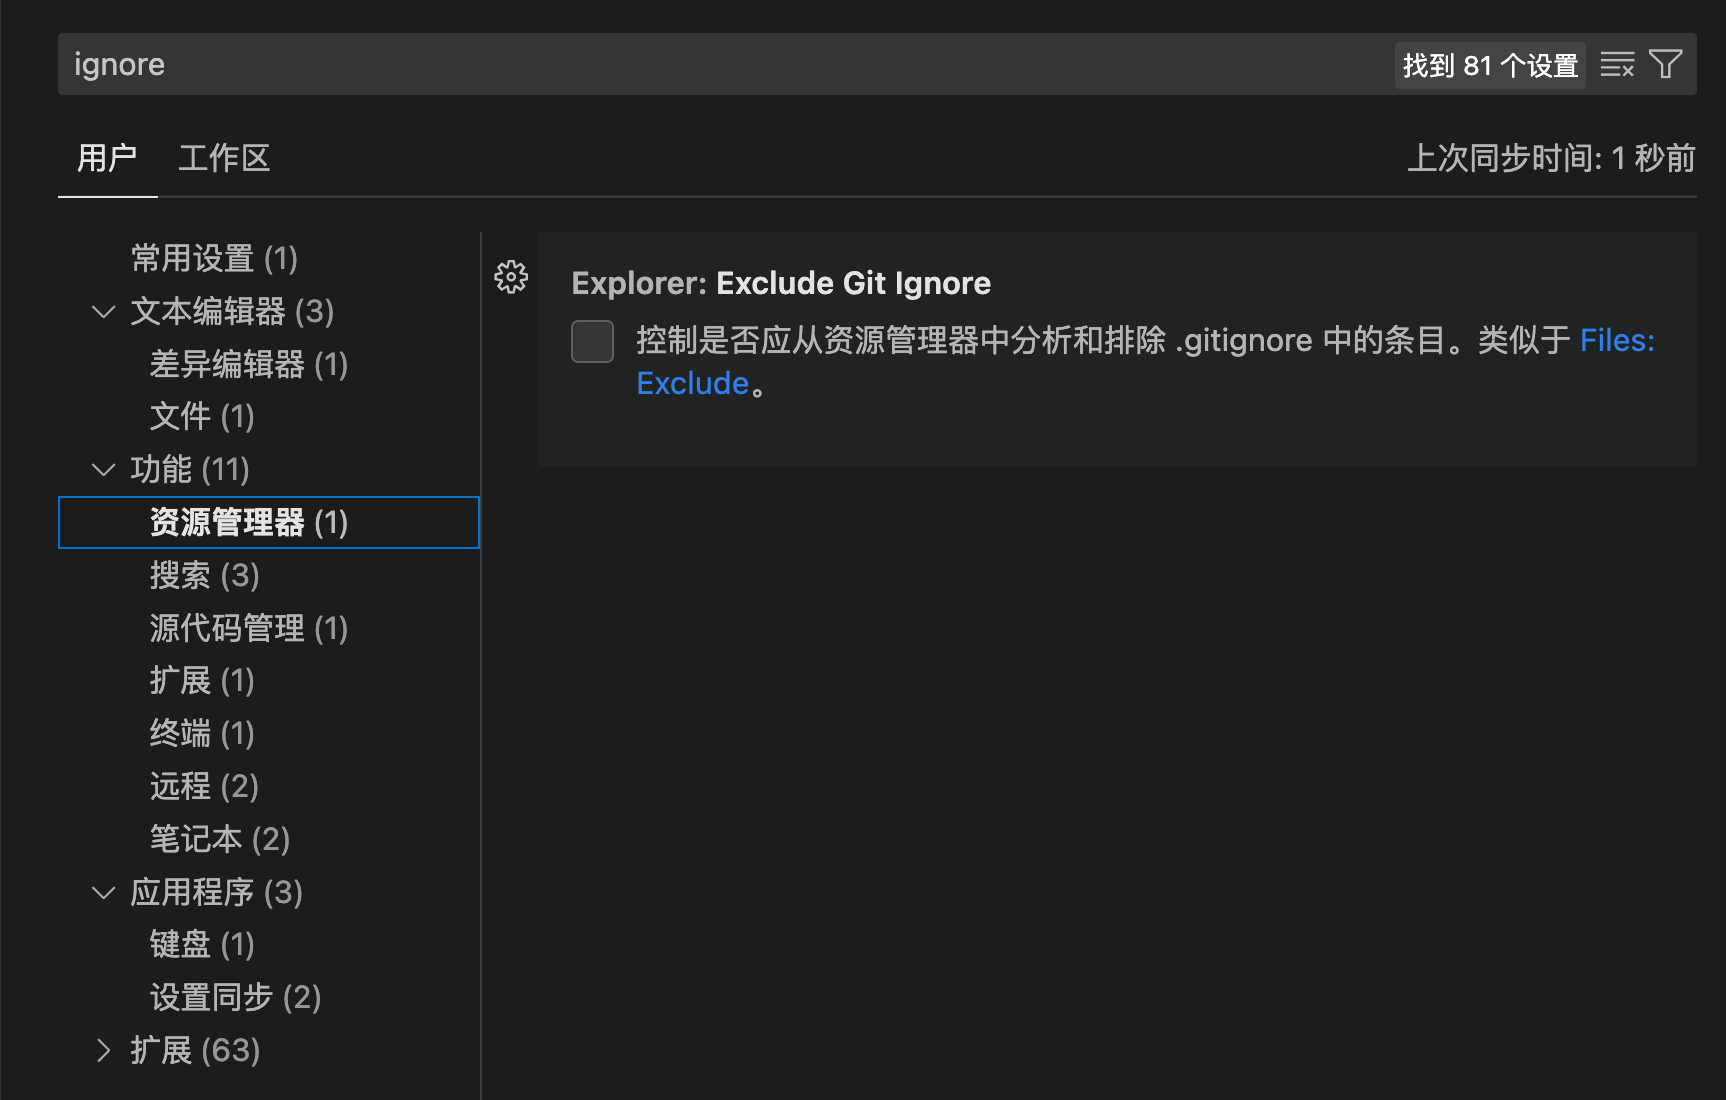The height and width of the screenshot is (1100, 1726).
Task: Select the 用户 settings tab
Action: tap(107, 158)
